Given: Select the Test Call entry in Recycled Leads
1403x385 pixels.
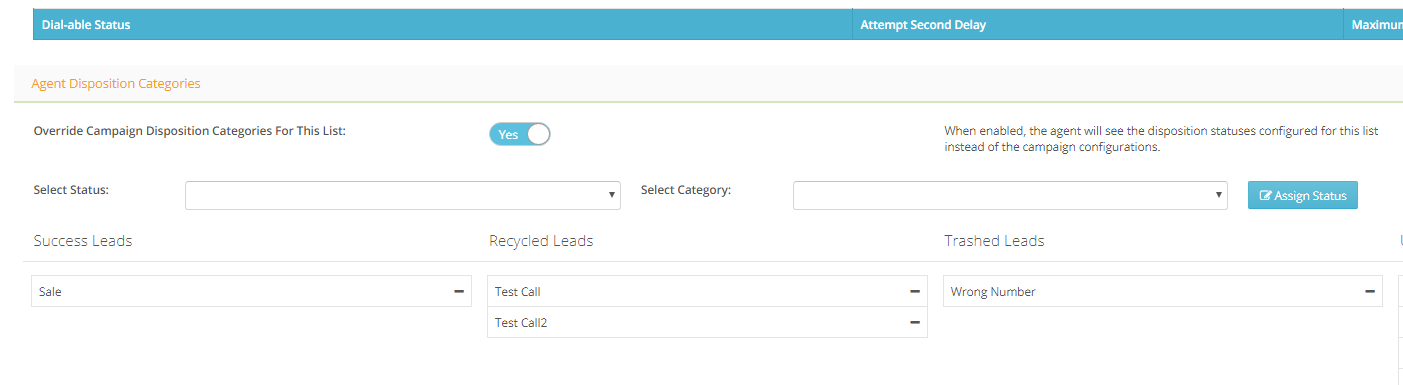Looking at the screenshot, I should coord(707,291).
